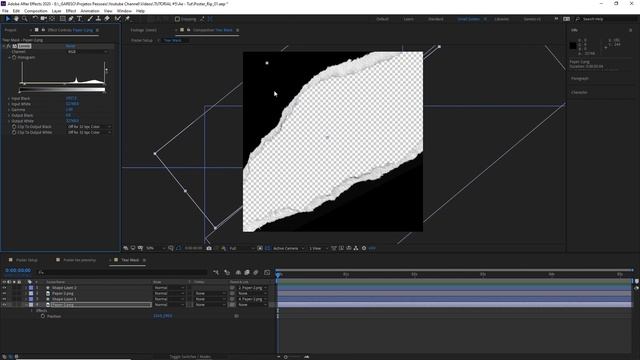Click the region of interest icon
Image resolution: width=640 pixels, height=360 pixels.
click(x=260, y=248)
